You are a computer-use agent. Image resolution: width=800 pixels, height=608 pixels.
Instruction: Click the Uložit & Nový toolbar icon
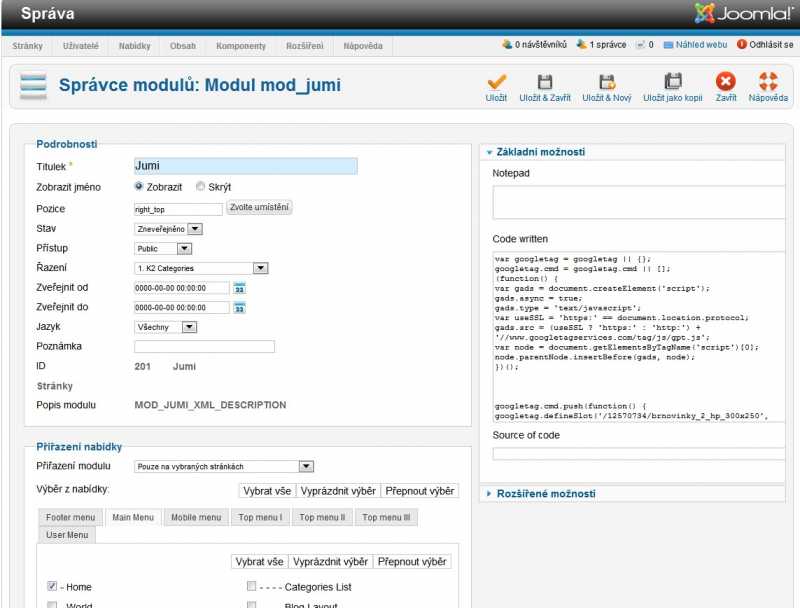606,83
